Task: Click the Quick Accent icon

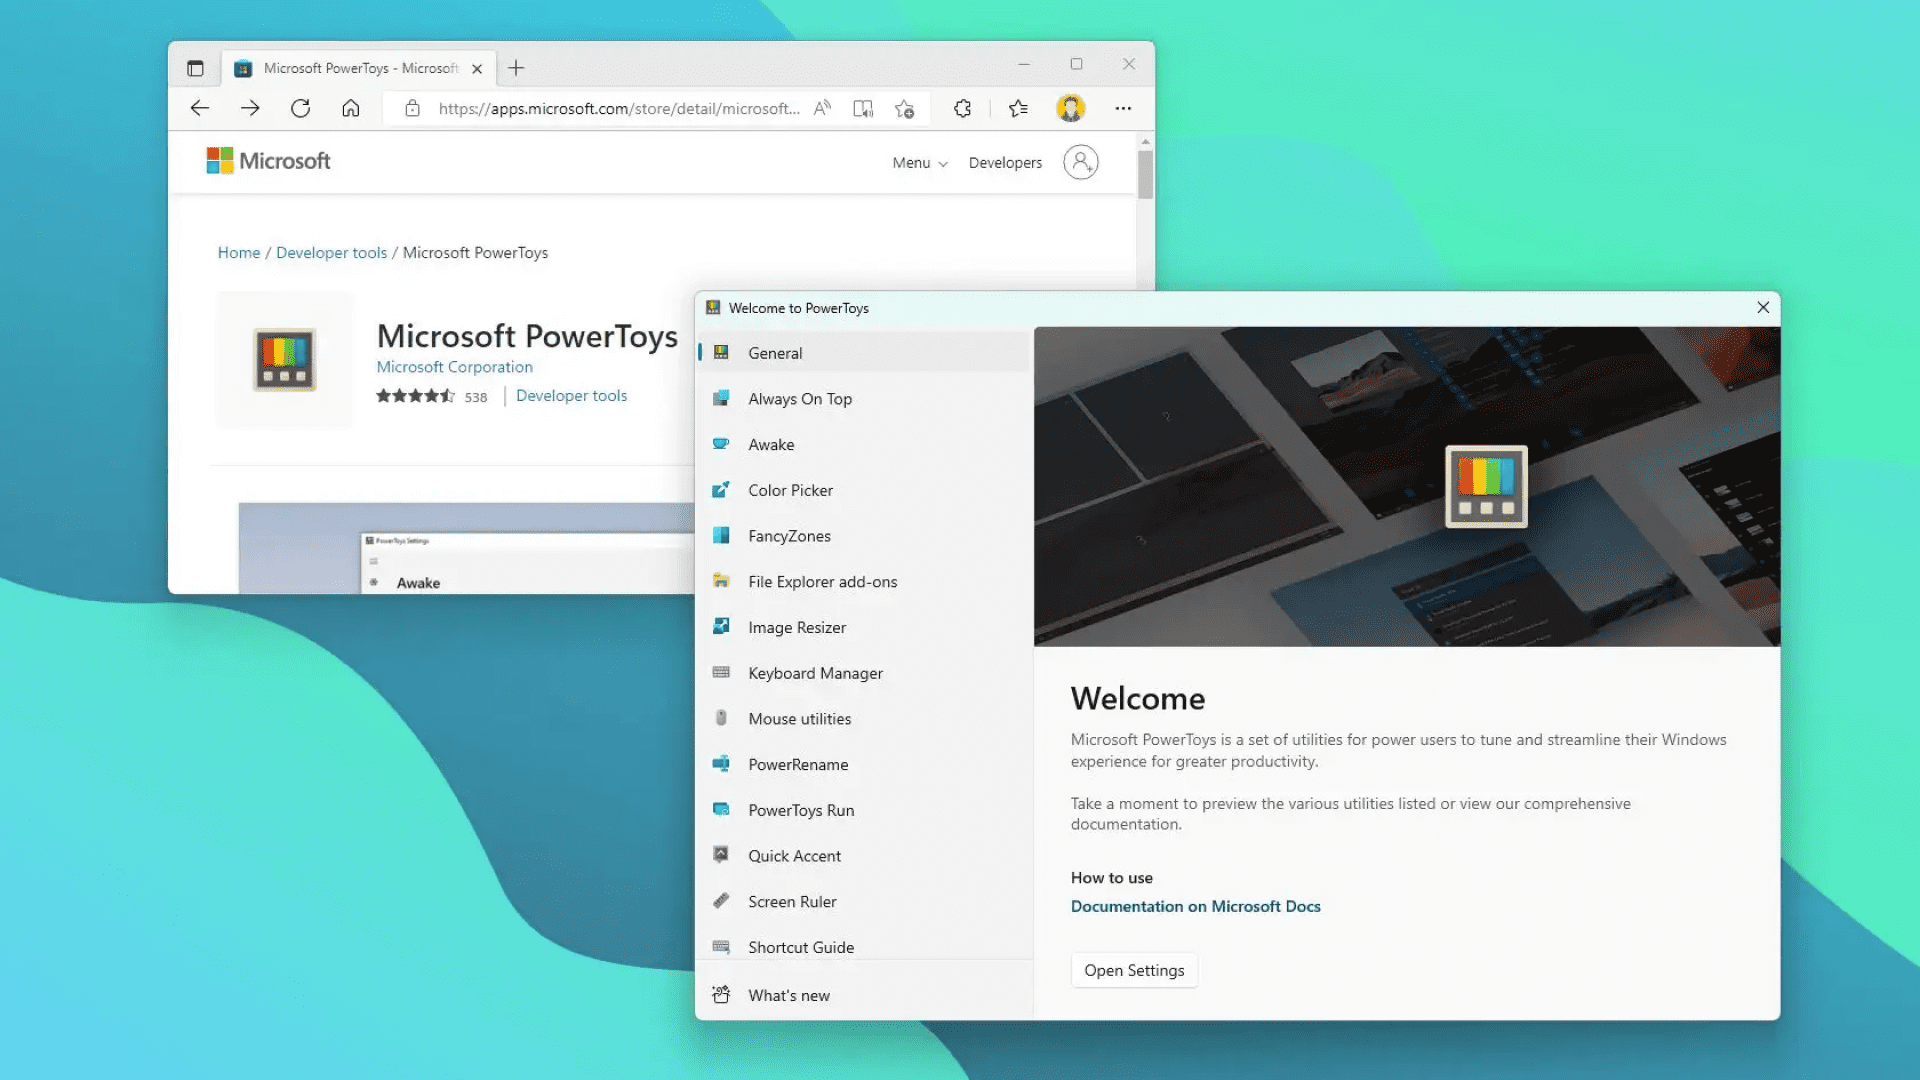Action: click(721, 855)
